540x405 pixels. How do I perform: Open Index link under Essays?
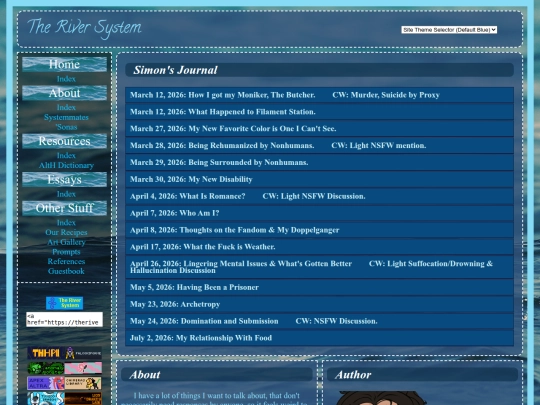66,194
